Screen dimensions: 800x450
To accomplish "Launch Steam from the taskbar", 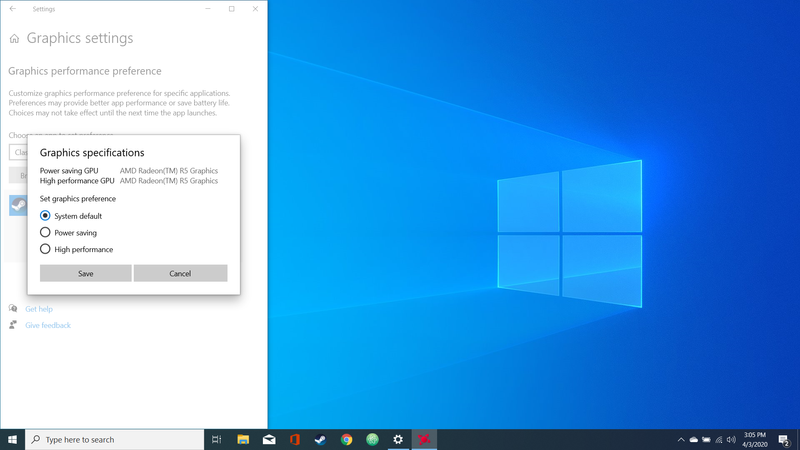I will [321, 440].
